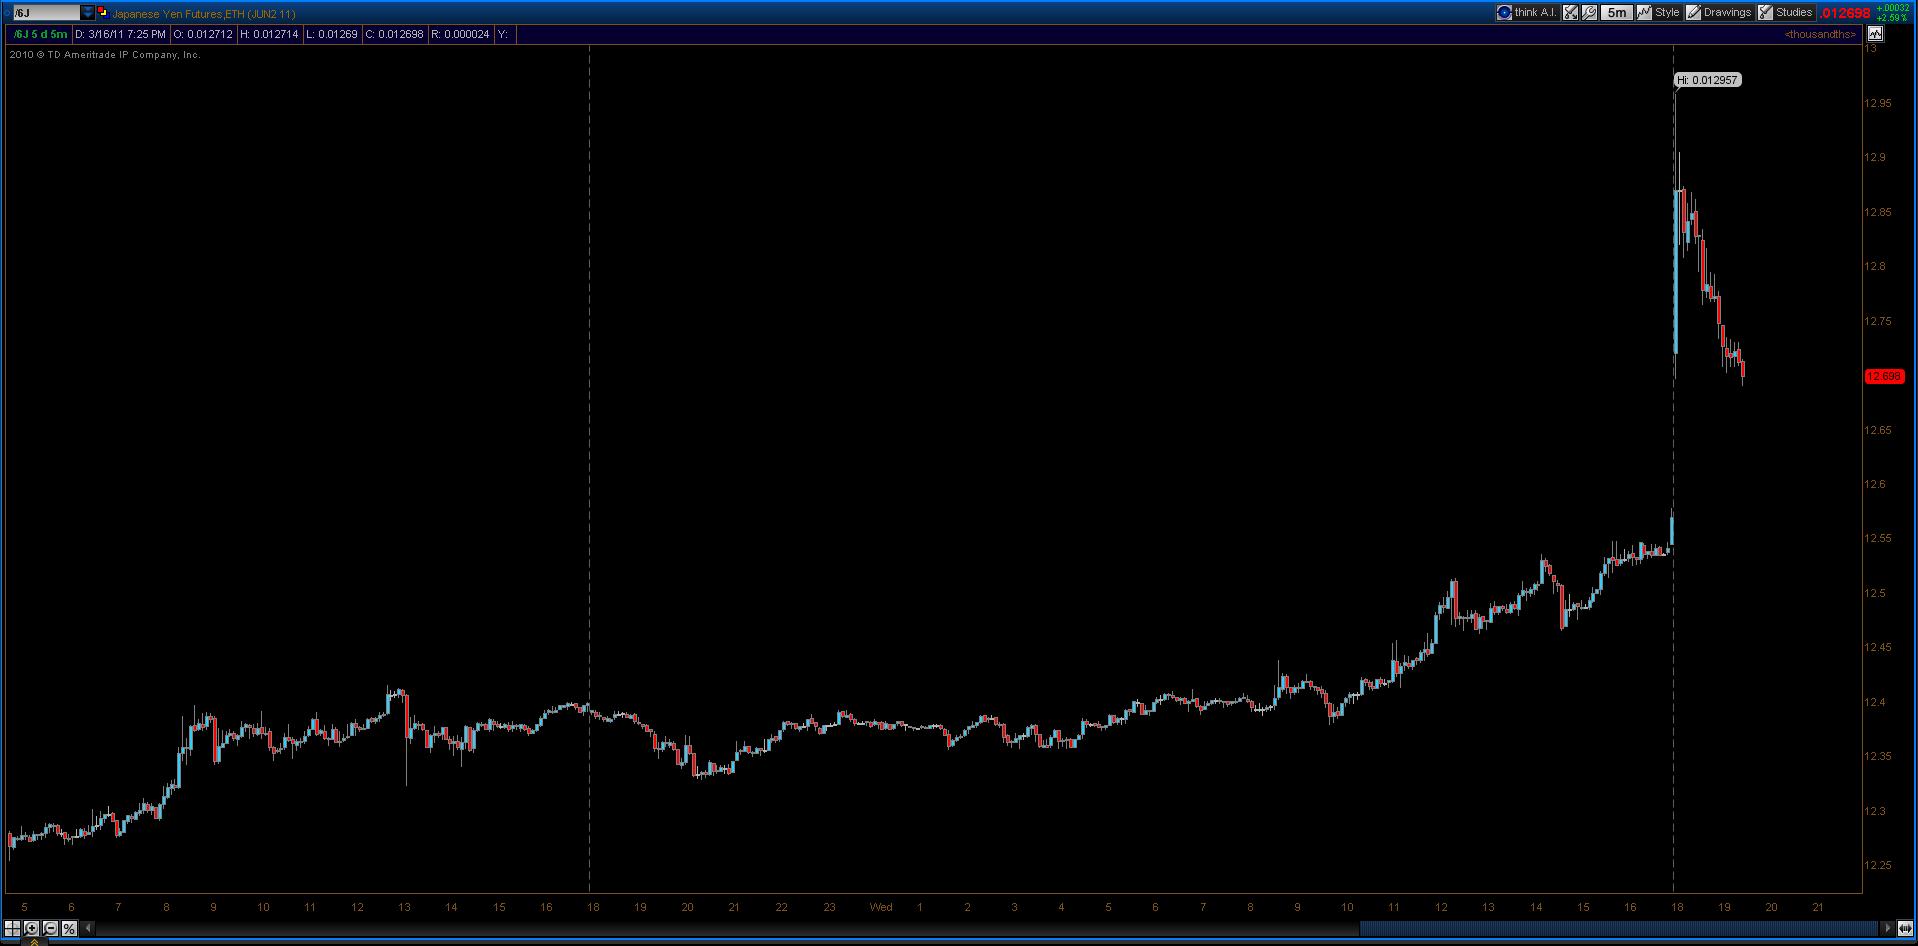
Task: Click the /6J 5 d 5m label
Action: click(x=41, y=34)
